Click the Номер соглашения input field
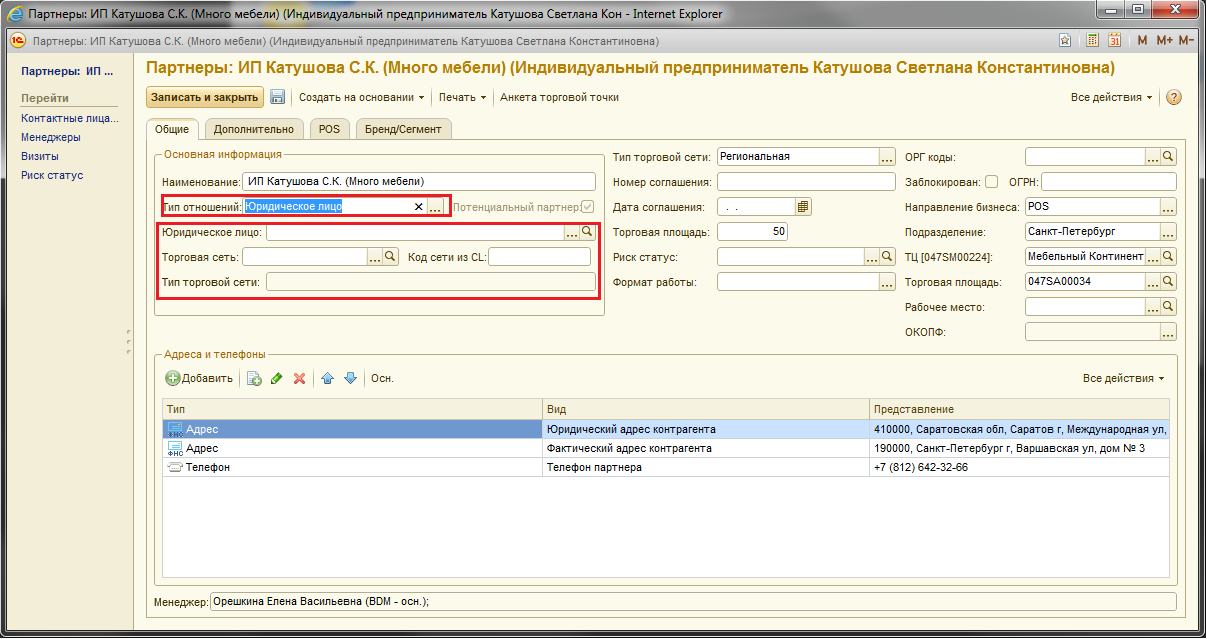This screenshot has width=1207, height=639. (x=806, y=182)
